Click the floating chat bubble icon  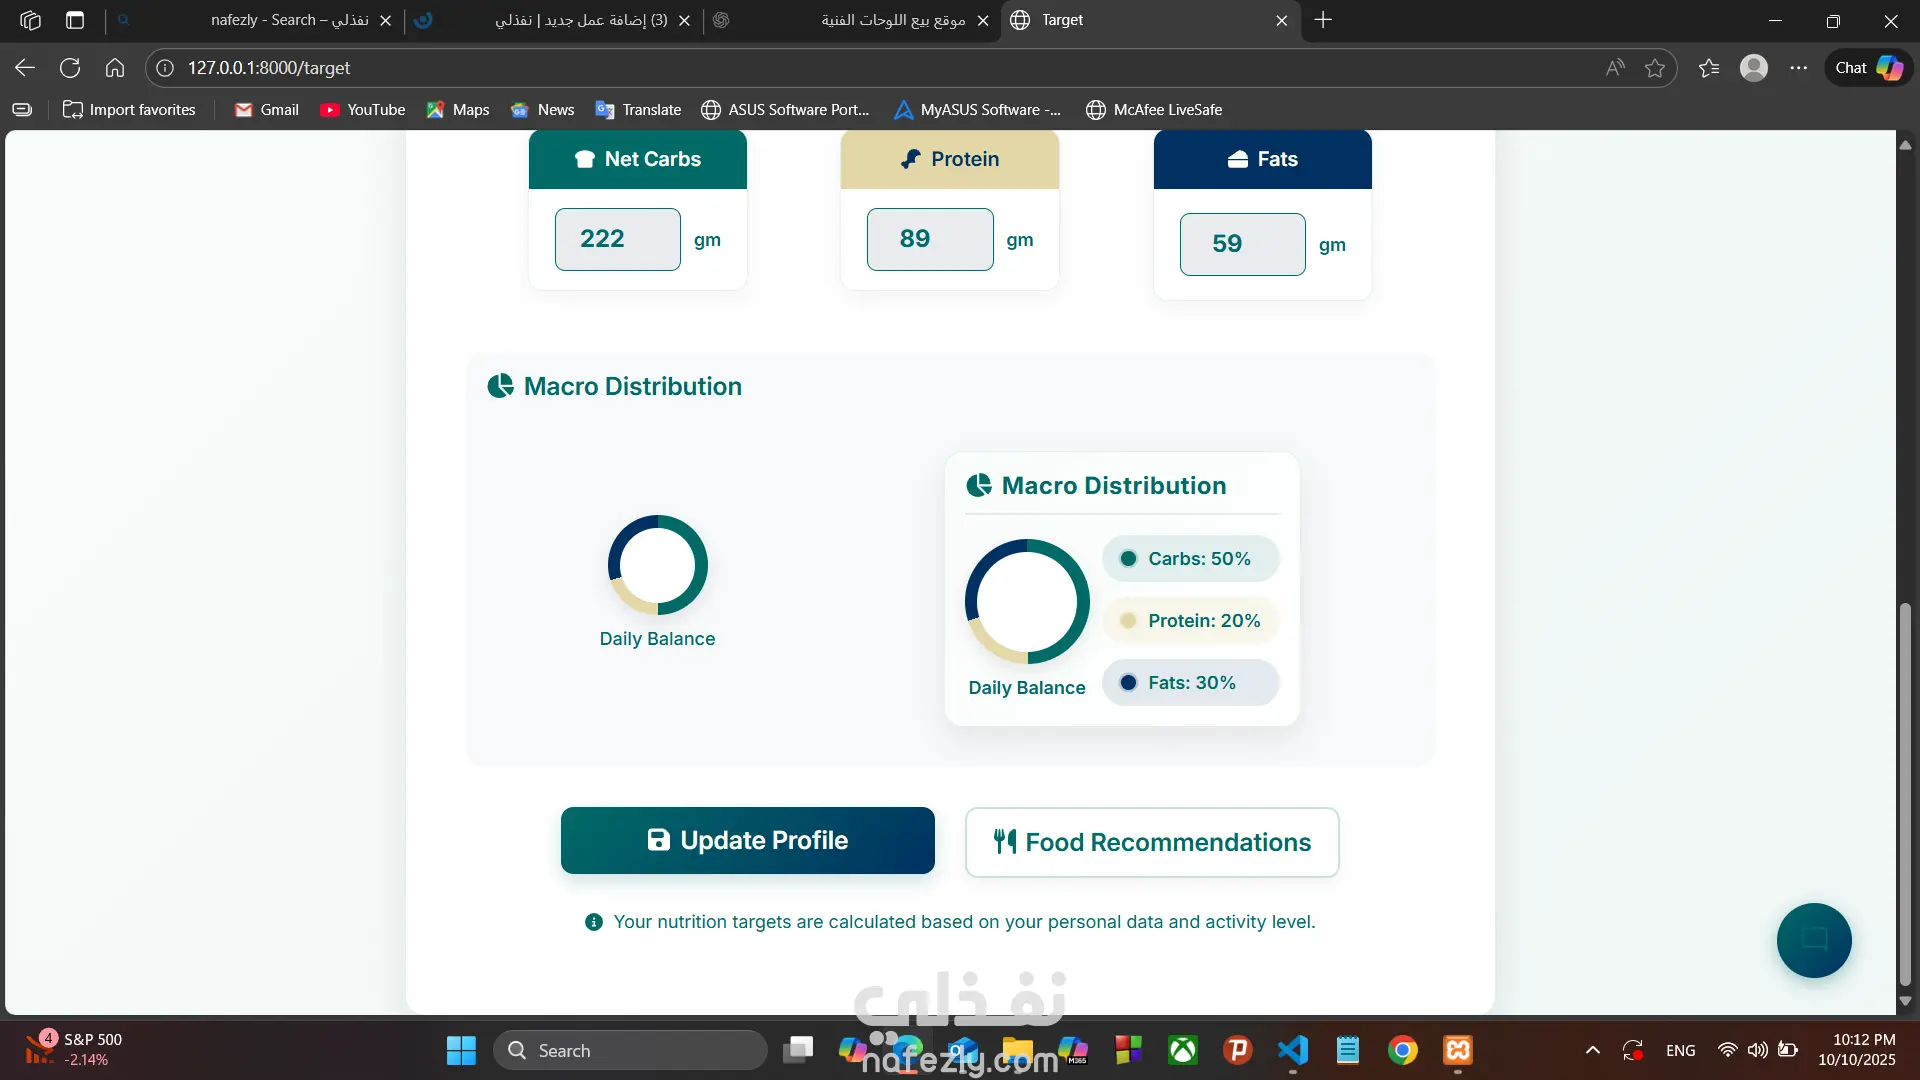(1813, 940)
